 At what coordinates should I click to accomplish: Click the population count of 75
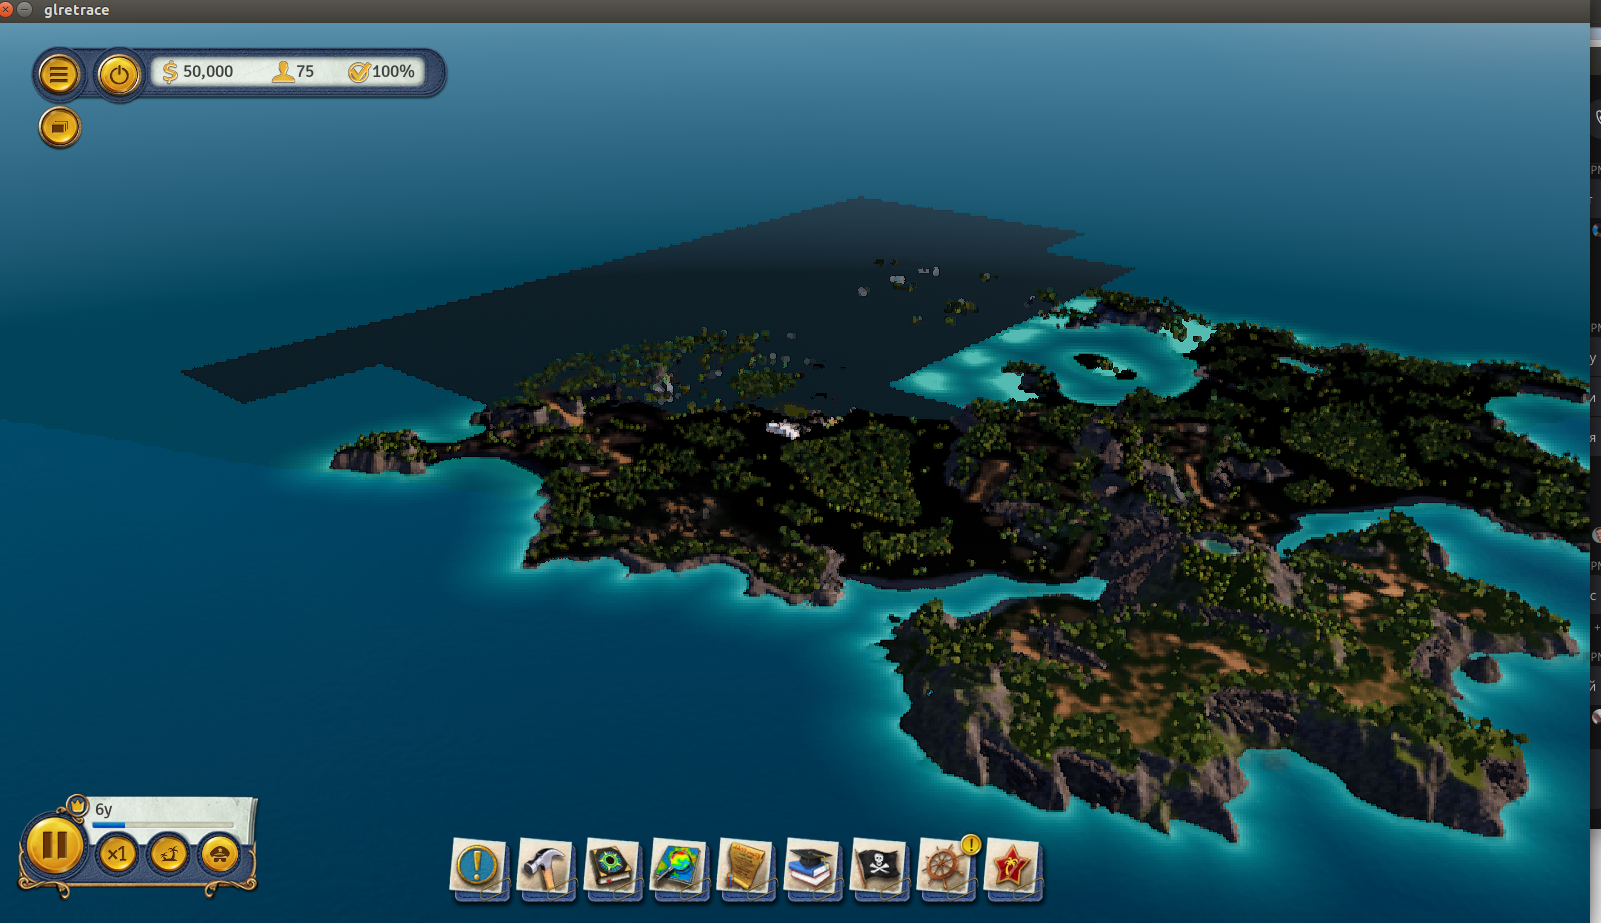click(x=294, y=72)
